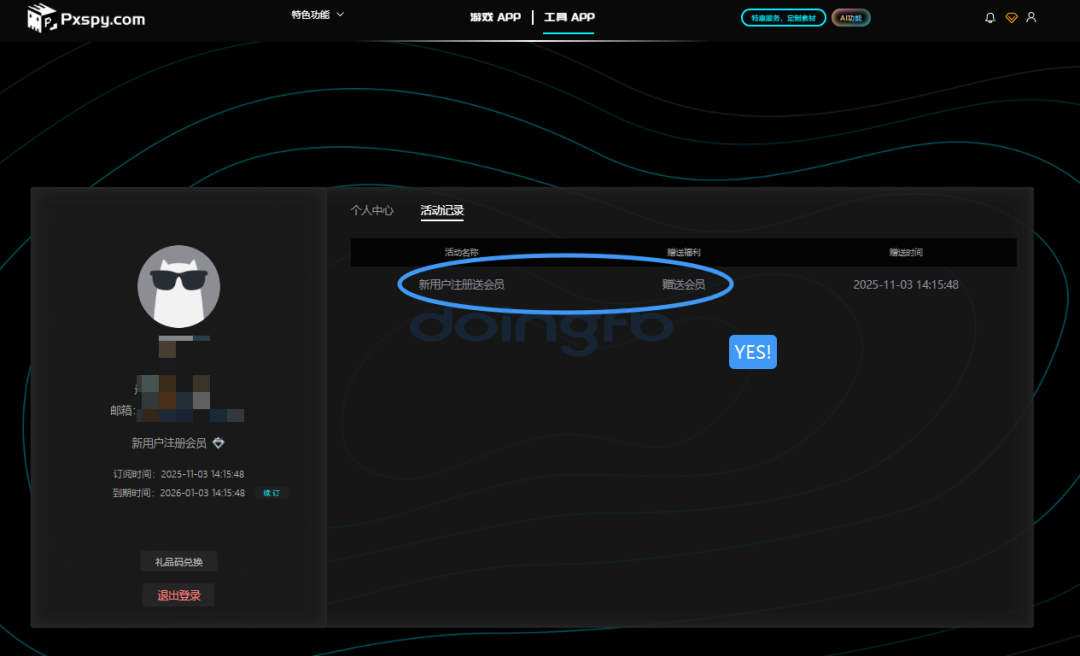
Task: Click the 特惠服务, 定制素材 button
Action: 784,18
